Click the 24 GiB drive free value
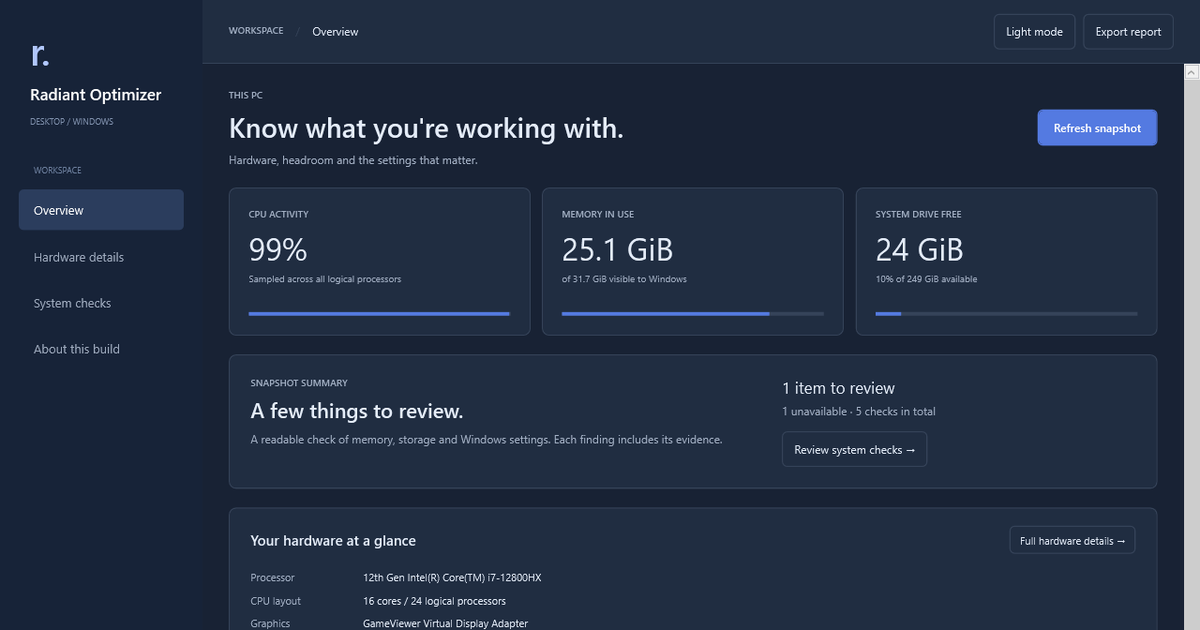This screenshot has width=1200, height=630. [x=920, y=249]
